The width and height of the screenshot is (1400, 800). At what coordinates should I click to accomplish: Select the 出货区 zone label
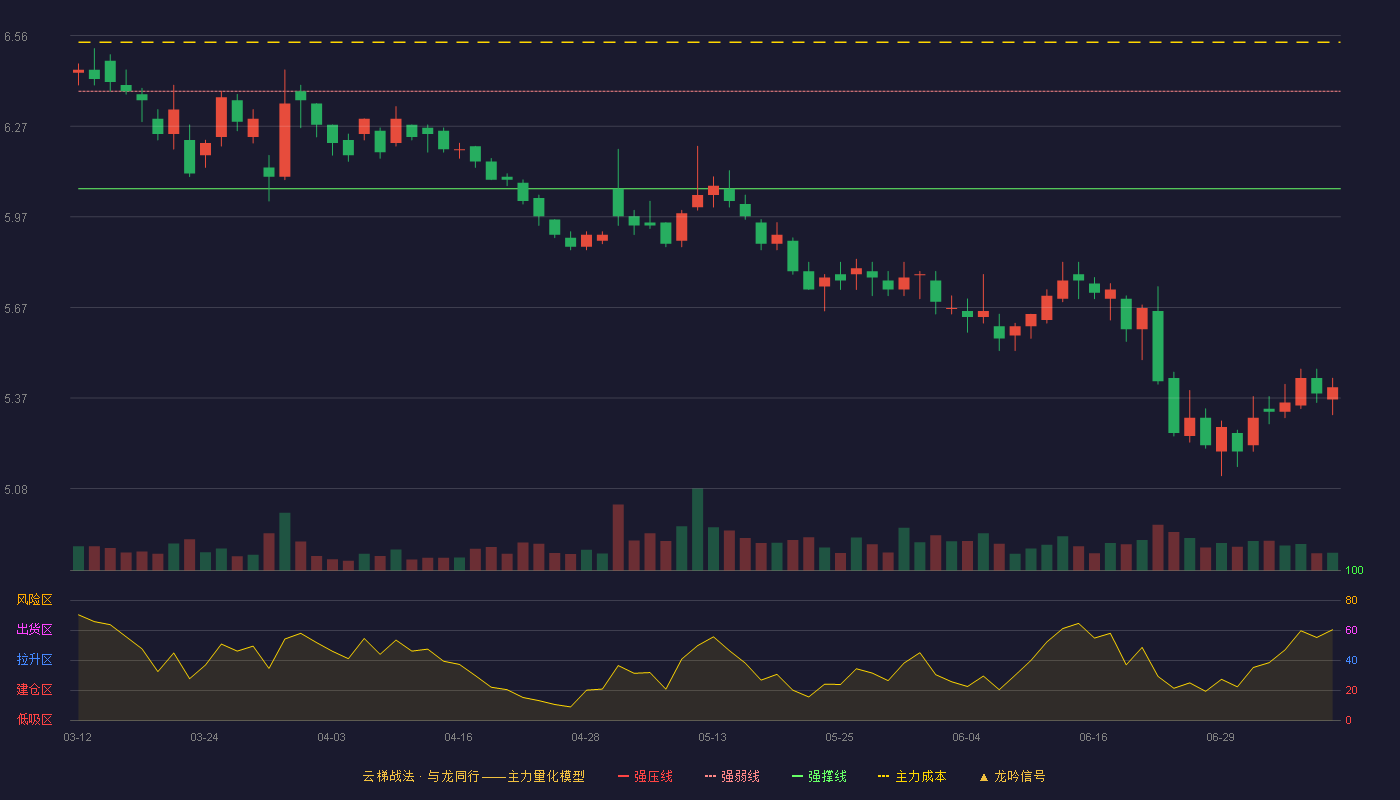34,630
